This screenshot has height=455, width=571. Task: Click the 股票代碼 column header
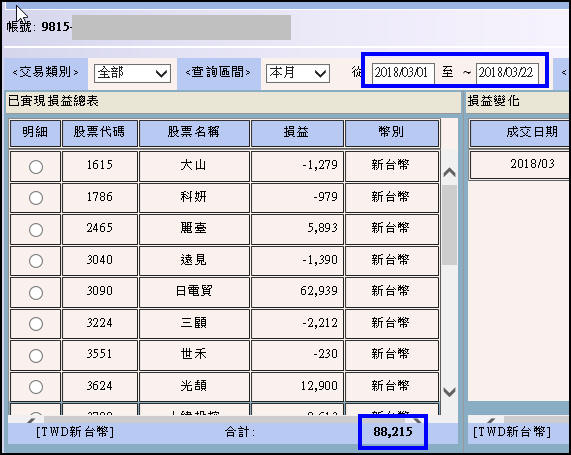click(x=100, y=133)
